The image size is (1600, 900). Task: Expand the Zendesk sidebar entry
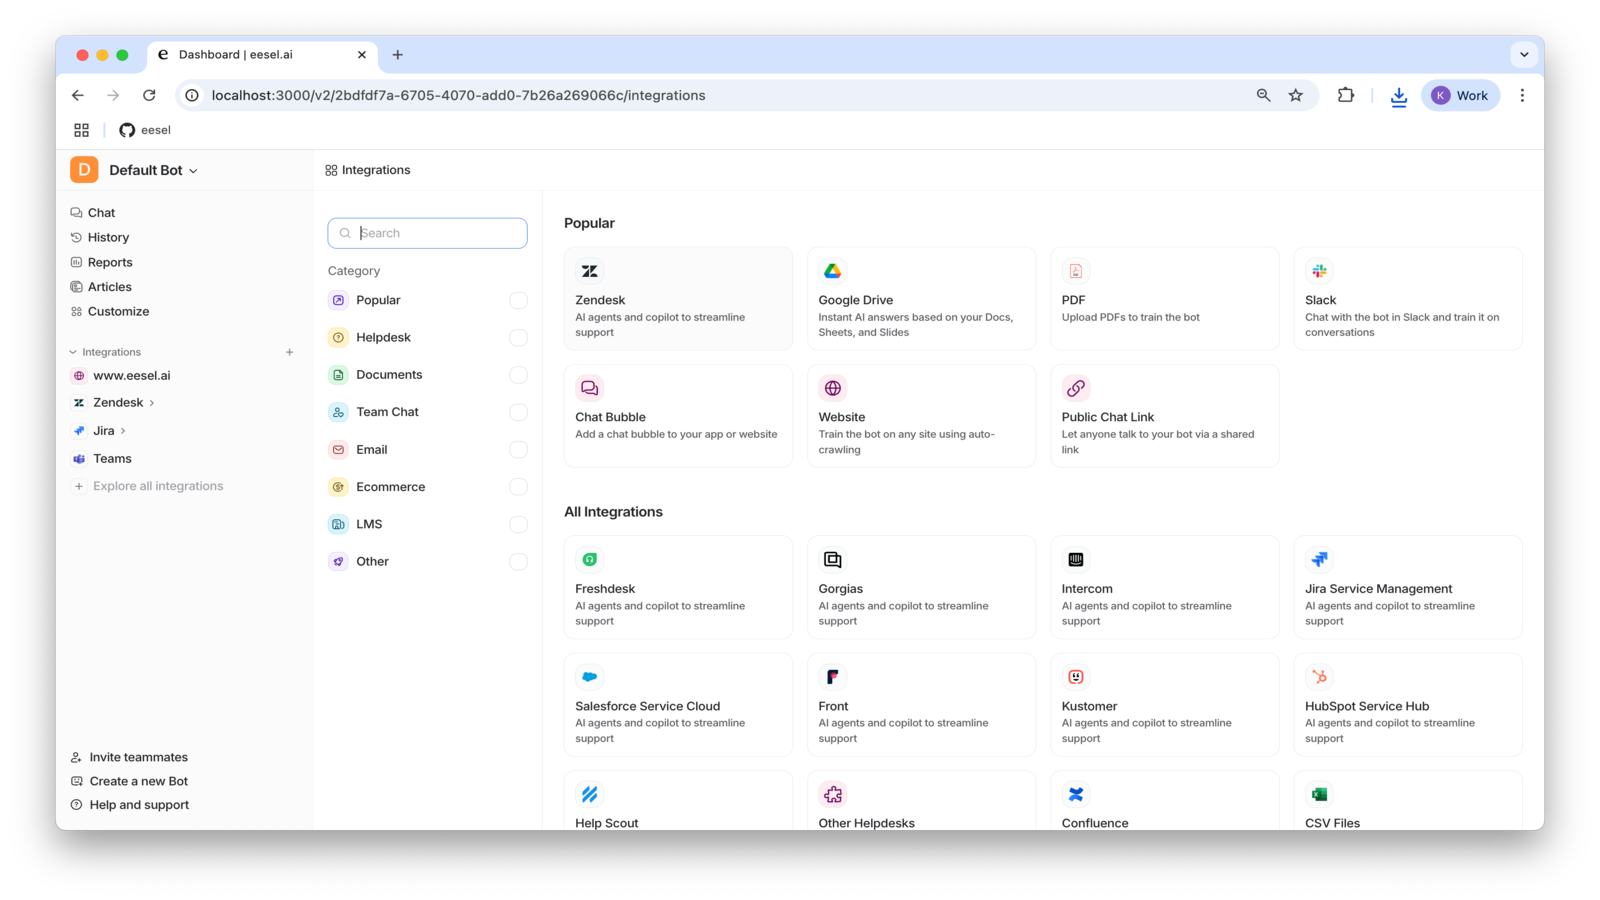pos(151,402)
